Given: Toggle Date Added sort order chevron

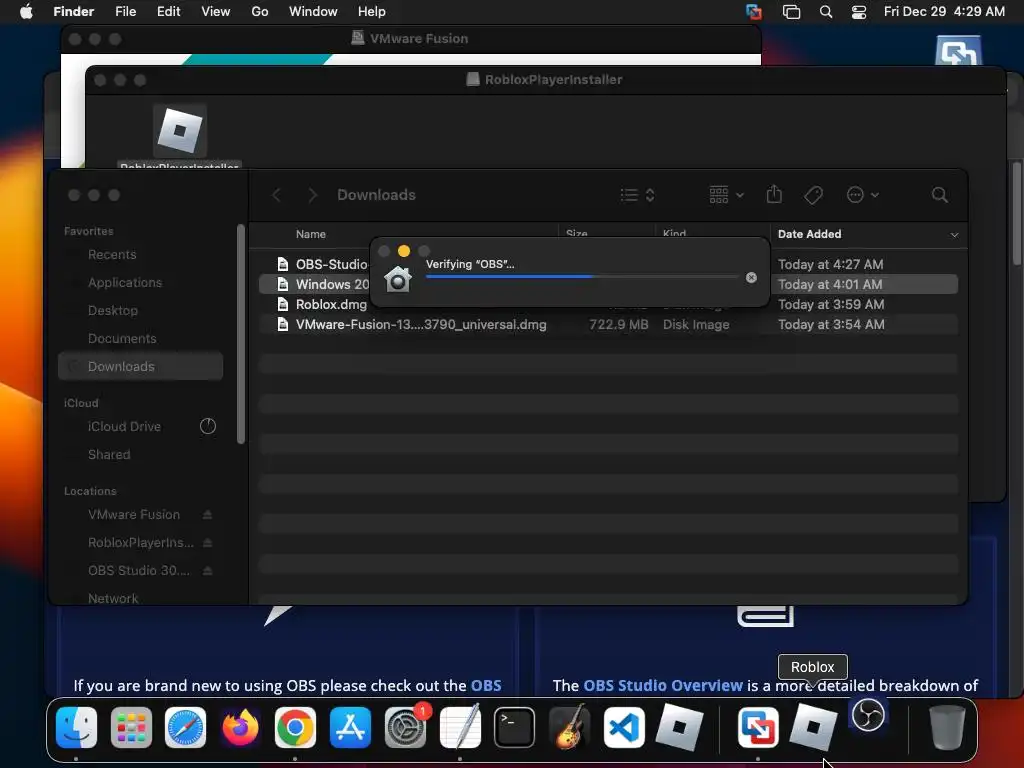Looking at the screenshot, I should 954,234.
